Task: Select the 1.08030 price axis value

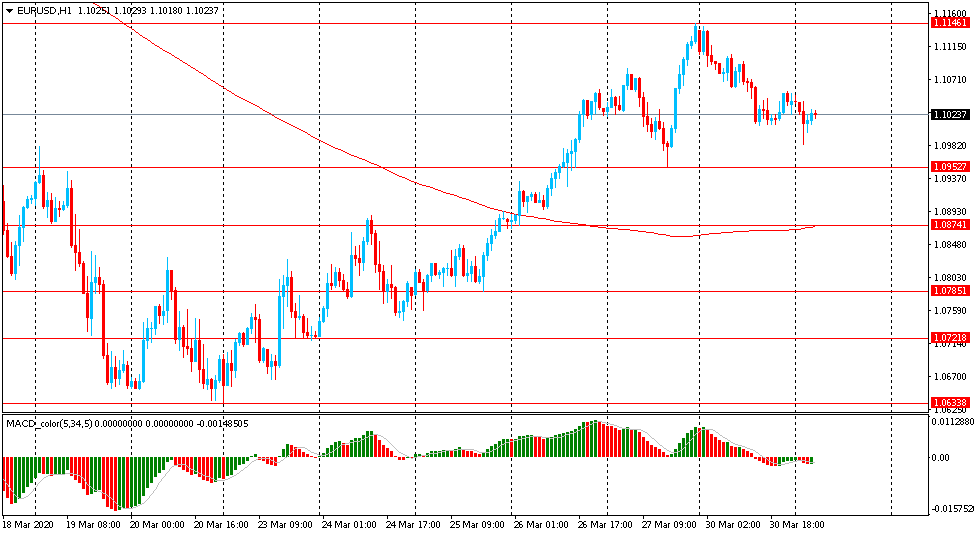Action: pos(950,278)
